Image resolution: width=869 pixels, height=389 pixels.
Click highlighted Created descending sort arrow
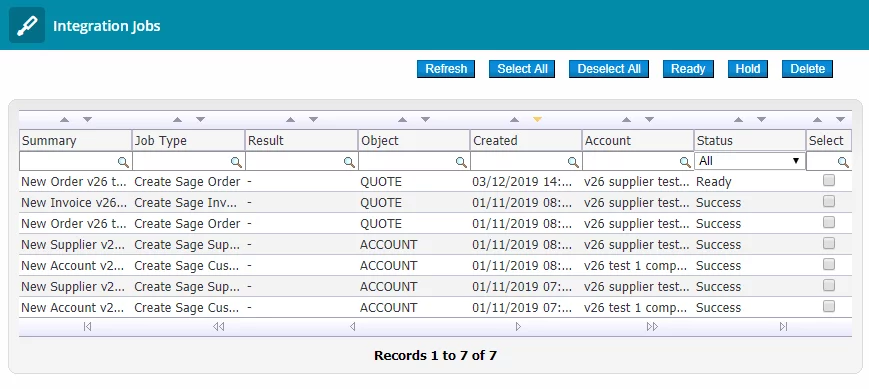click(537, 119)
